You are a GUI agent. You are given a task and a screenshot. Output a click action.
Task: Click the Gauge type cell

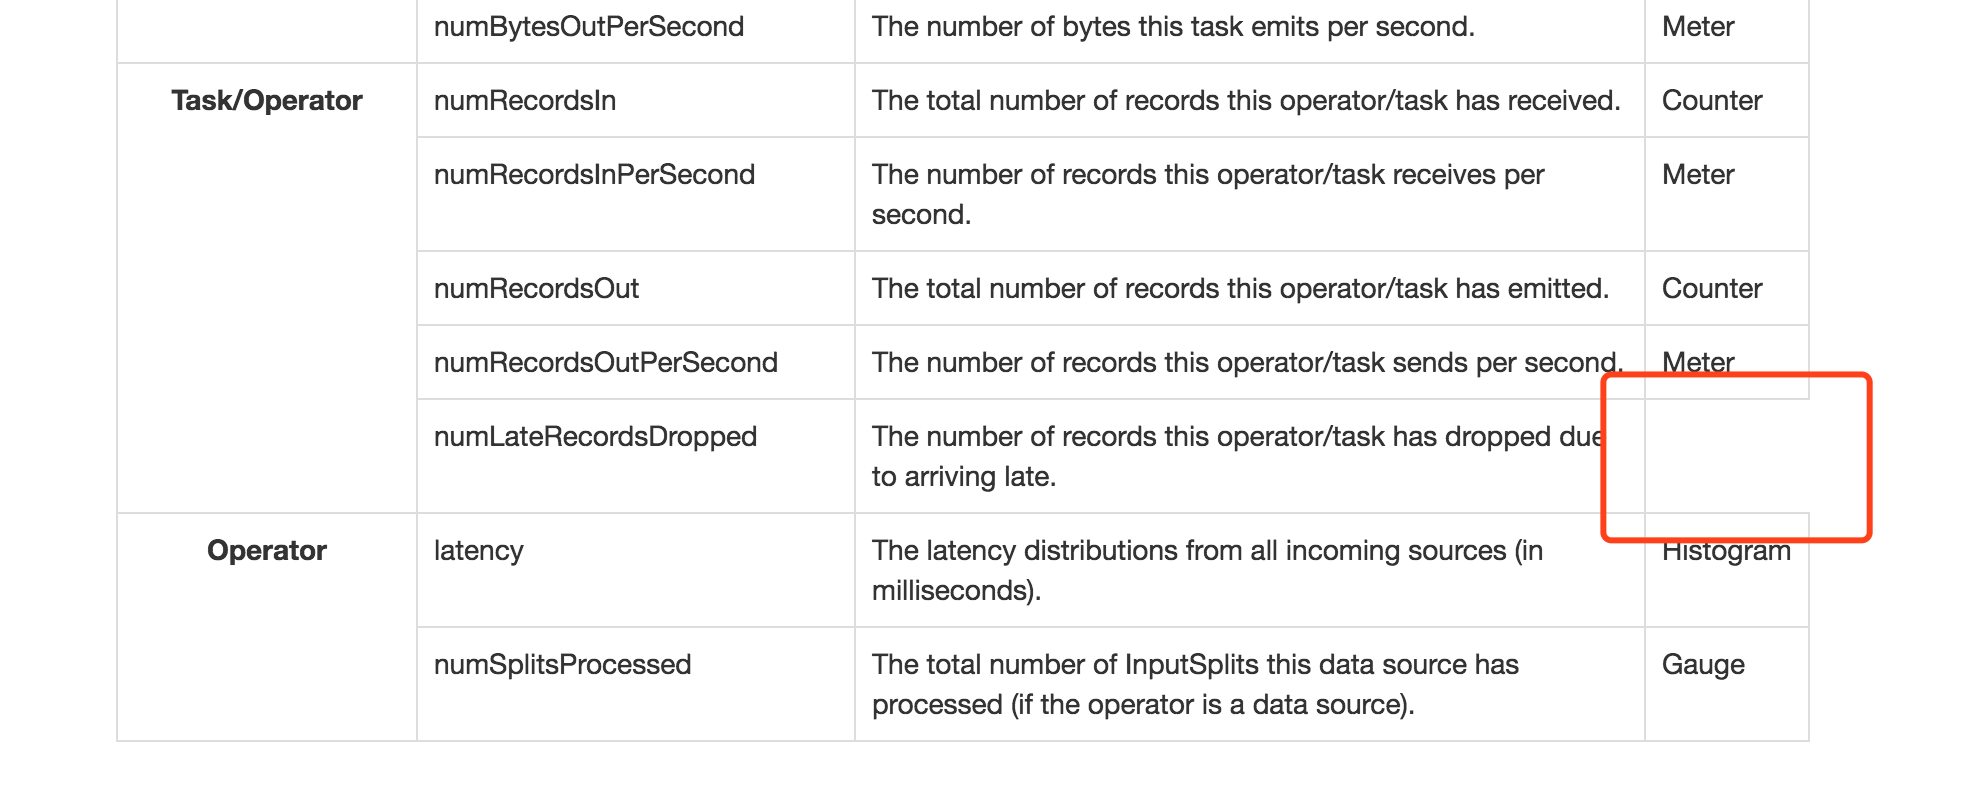(x=1727, y=684)
